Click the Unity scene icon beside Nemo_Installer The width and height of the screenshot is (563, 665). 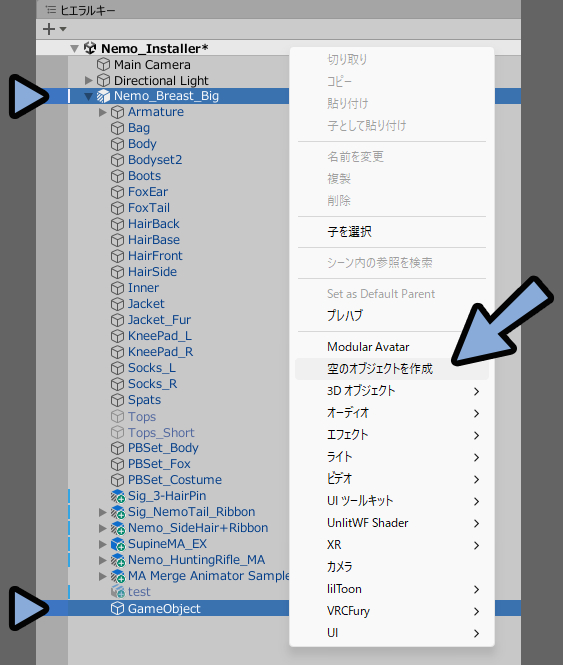pos(90,48)
